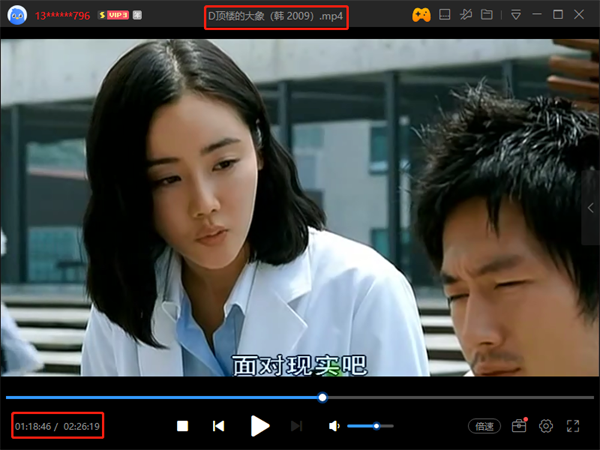600x450 pixels.
Task: Open the toolbox icon with red dot
Action: tap(518, 426)
